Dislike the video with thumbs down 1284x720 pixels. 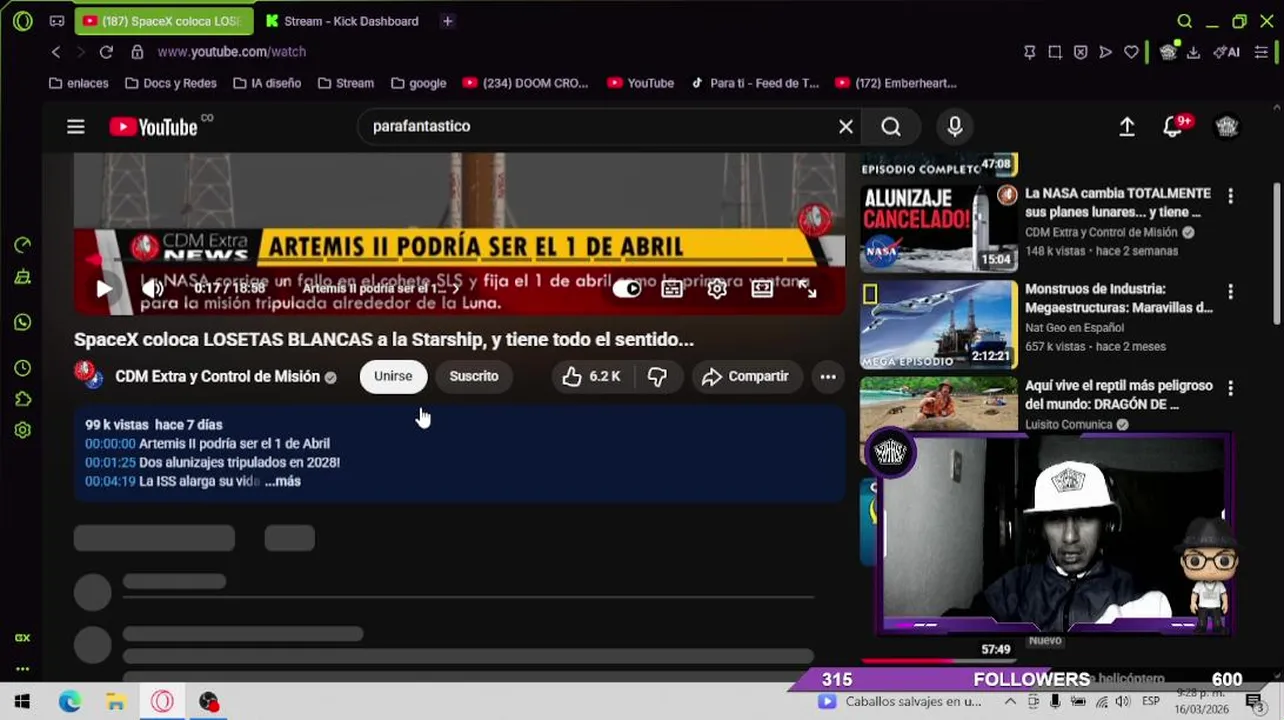657,376
